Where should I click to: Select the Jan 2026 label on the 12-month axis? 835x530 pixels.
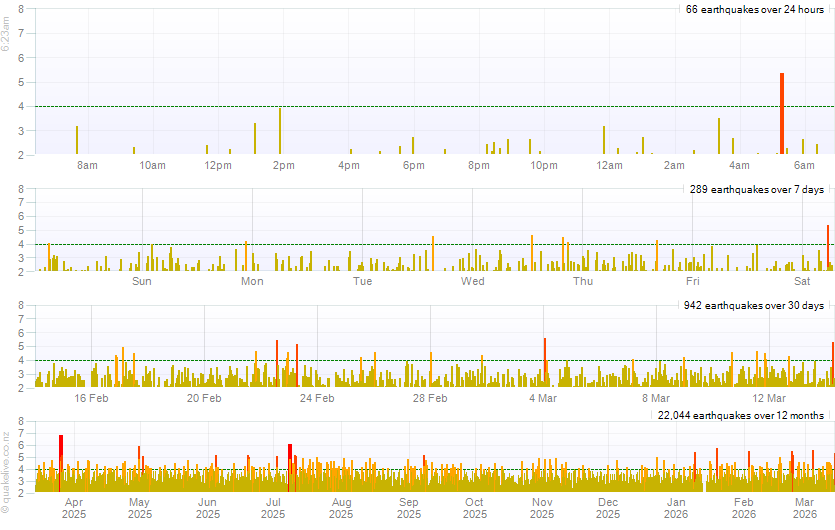tap(677, 508)
